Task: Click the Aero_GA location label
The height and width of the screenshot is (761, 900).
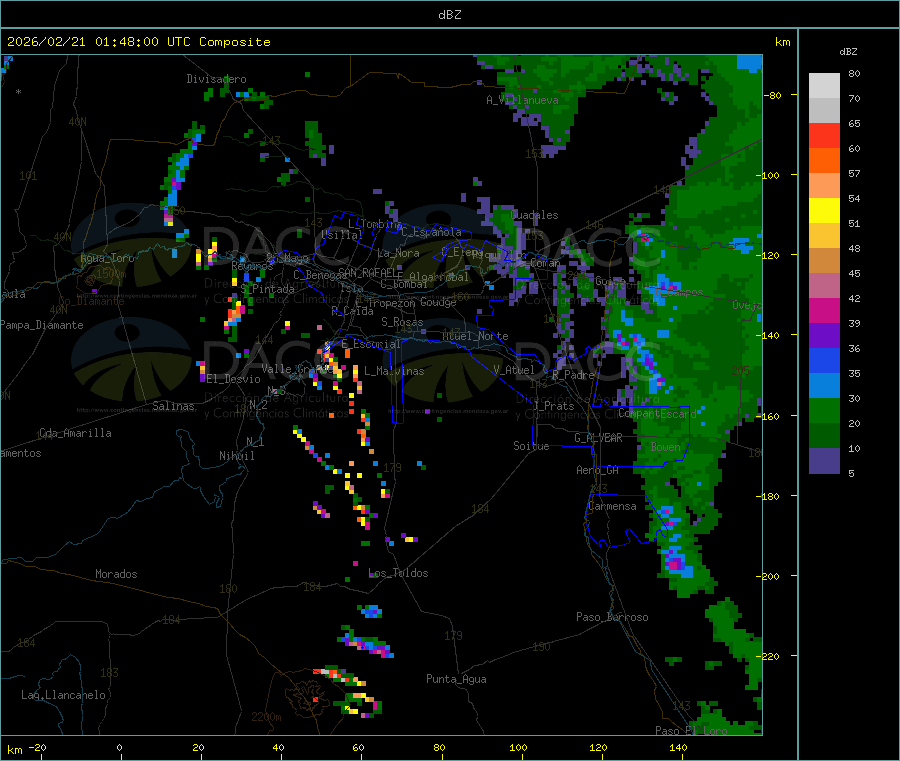Action: tap(598, 470)
